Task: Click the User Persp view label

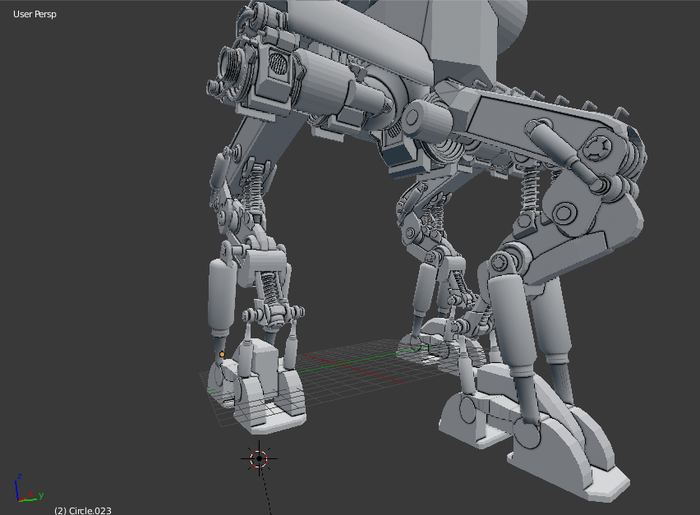Action: [x=37, y=15]
